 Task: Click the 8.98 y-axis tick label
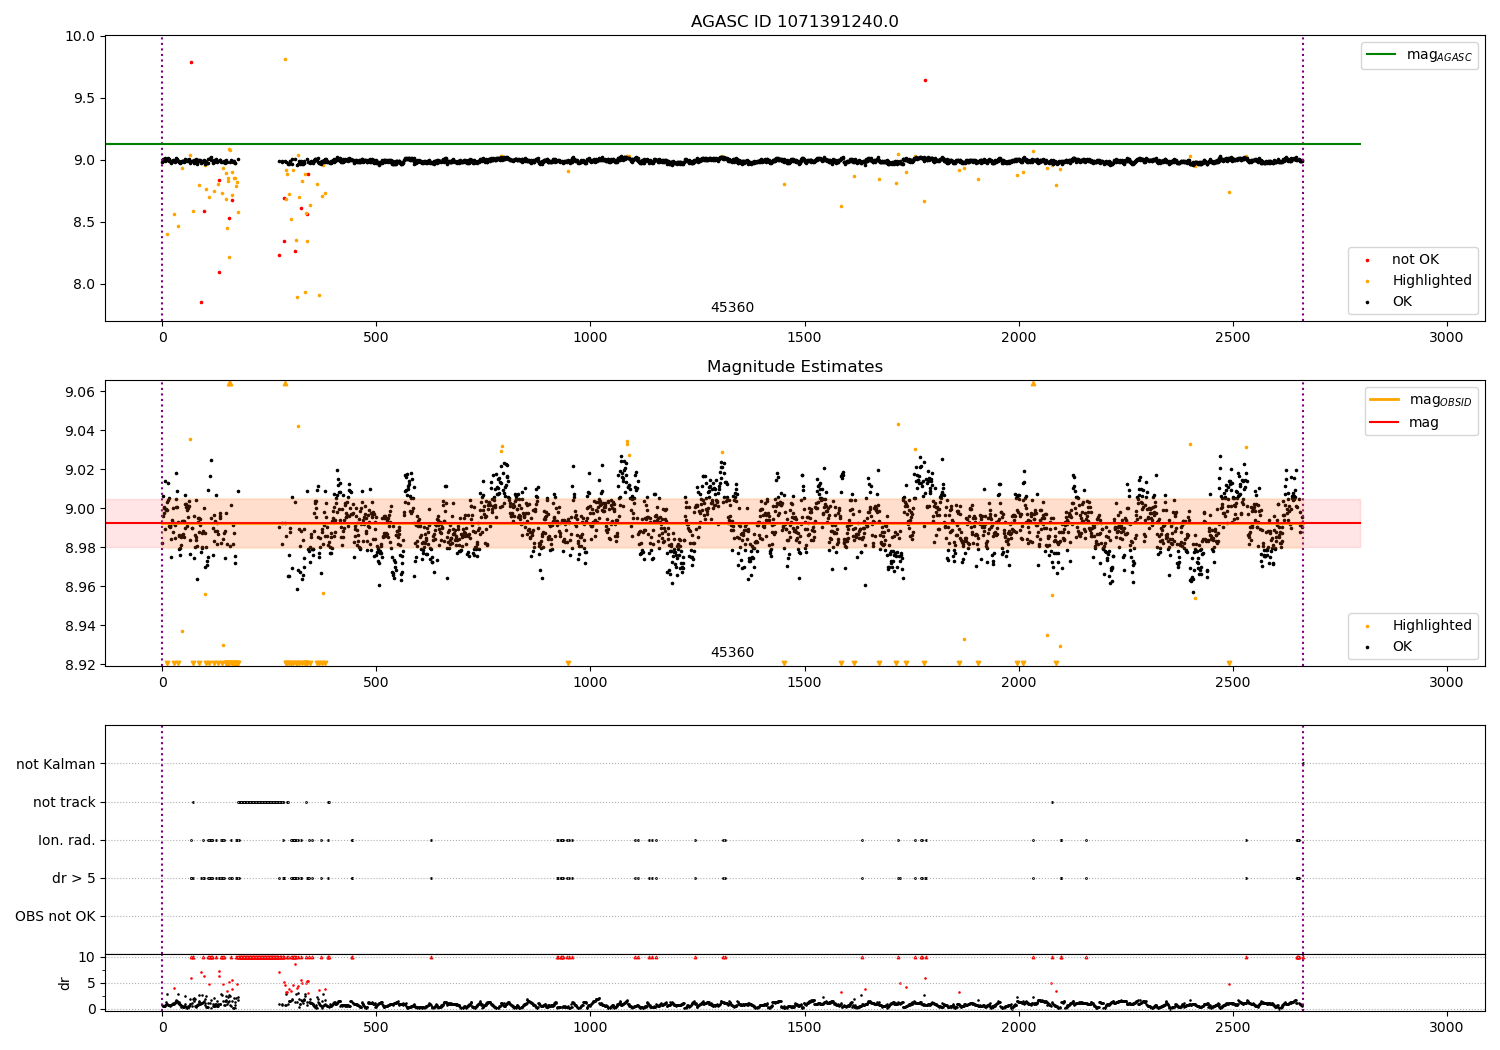point(79,548)
